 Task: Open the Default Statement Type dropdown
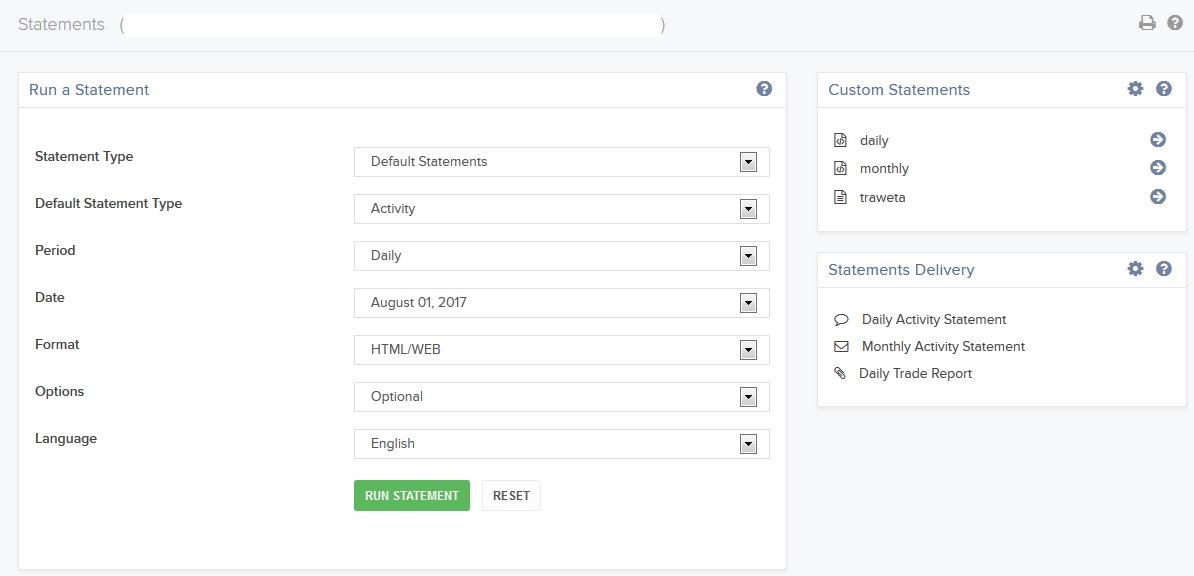click(561, 209)
